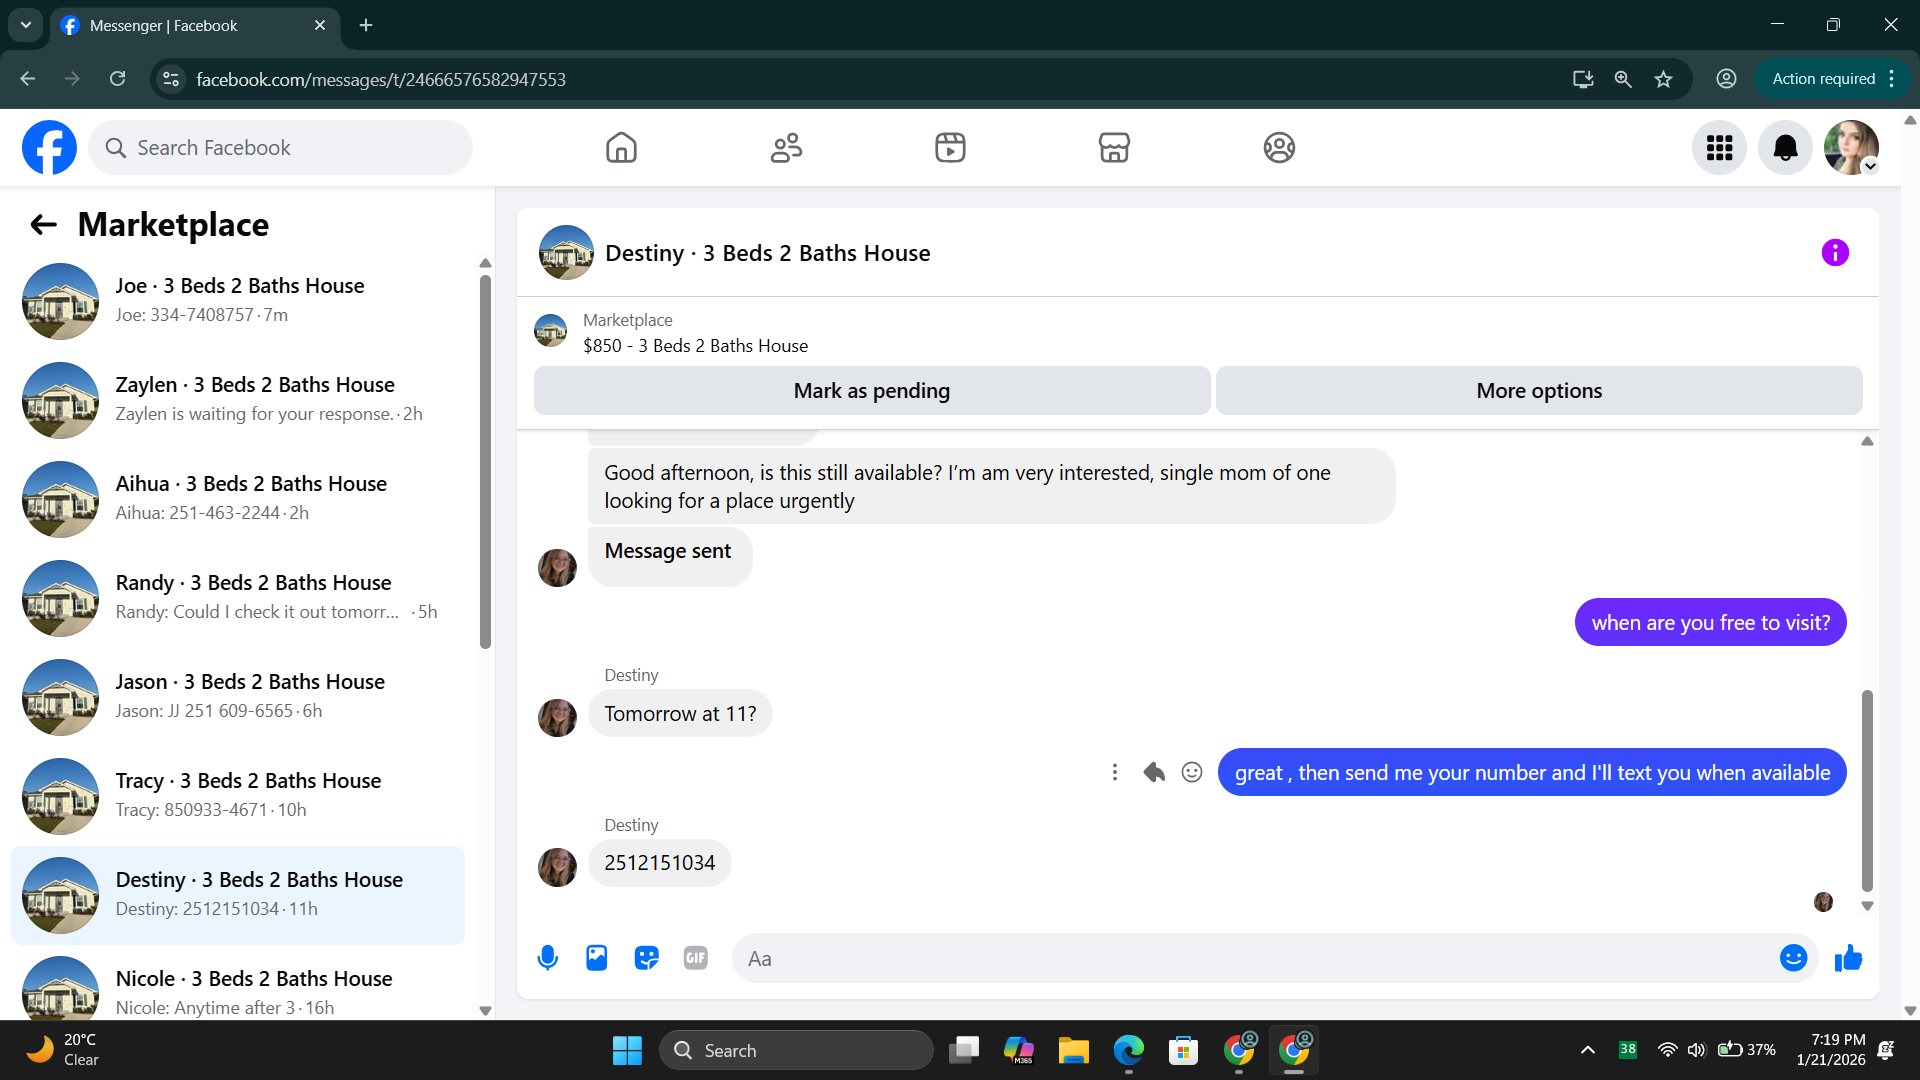React to the message with emoji
Screen dimensions: 1920x1080
(x=1192, y=772)
